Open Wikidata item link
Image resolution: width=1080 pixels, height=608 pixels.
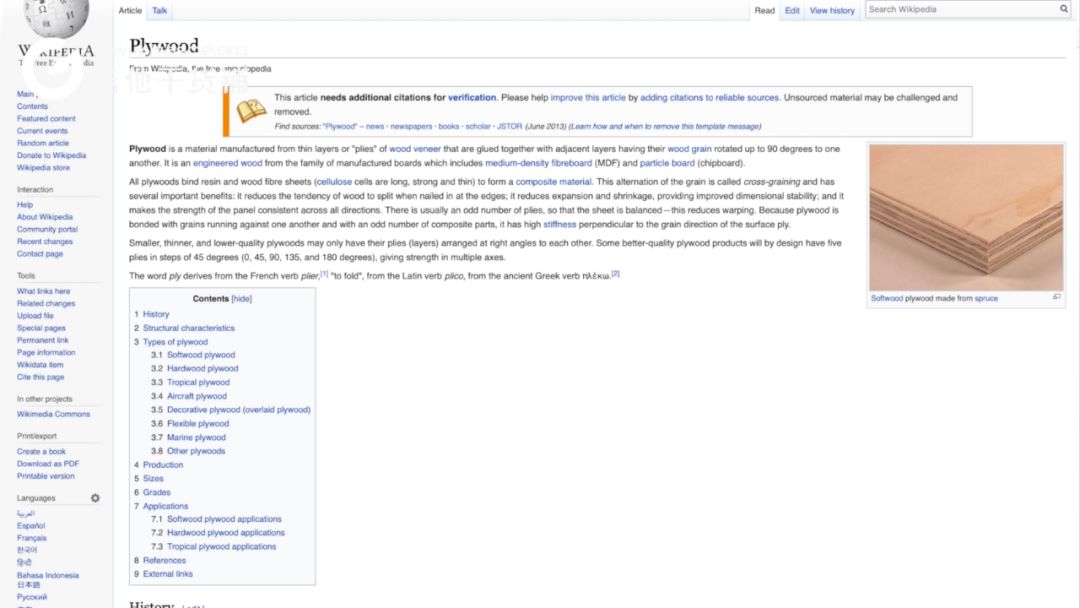[40, 365]
